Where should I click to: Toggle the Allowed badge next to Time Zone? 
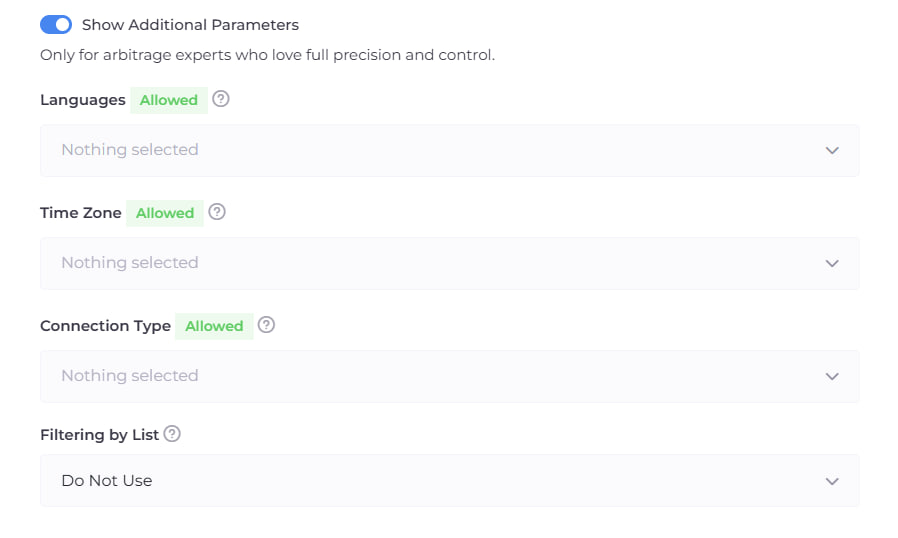pos(165,213)
